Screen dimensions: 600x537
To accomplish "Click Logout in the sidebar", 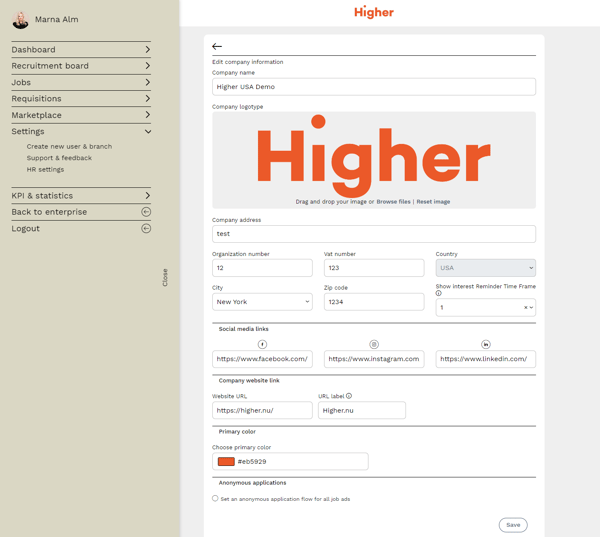I will pos(26,229).
